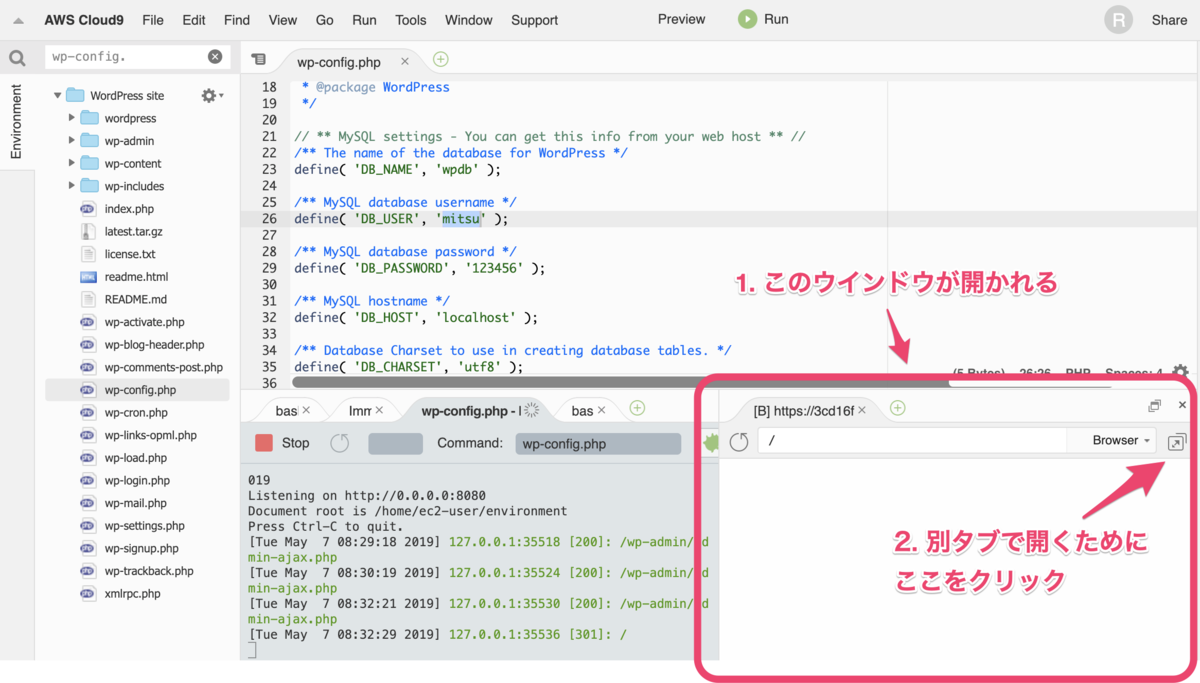This screenshot has height=683, width=1200.
Task: Select wp-mail.php in file tree
Action: 137,503
